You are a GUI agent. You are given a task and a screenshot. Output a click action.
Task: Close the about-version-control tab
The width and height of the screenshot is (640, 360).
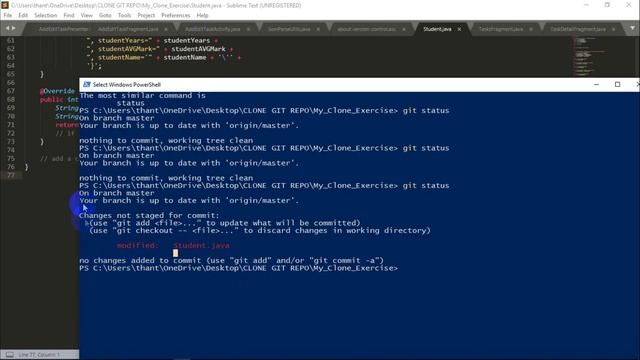pyautogui.click(x=404, y=29)
